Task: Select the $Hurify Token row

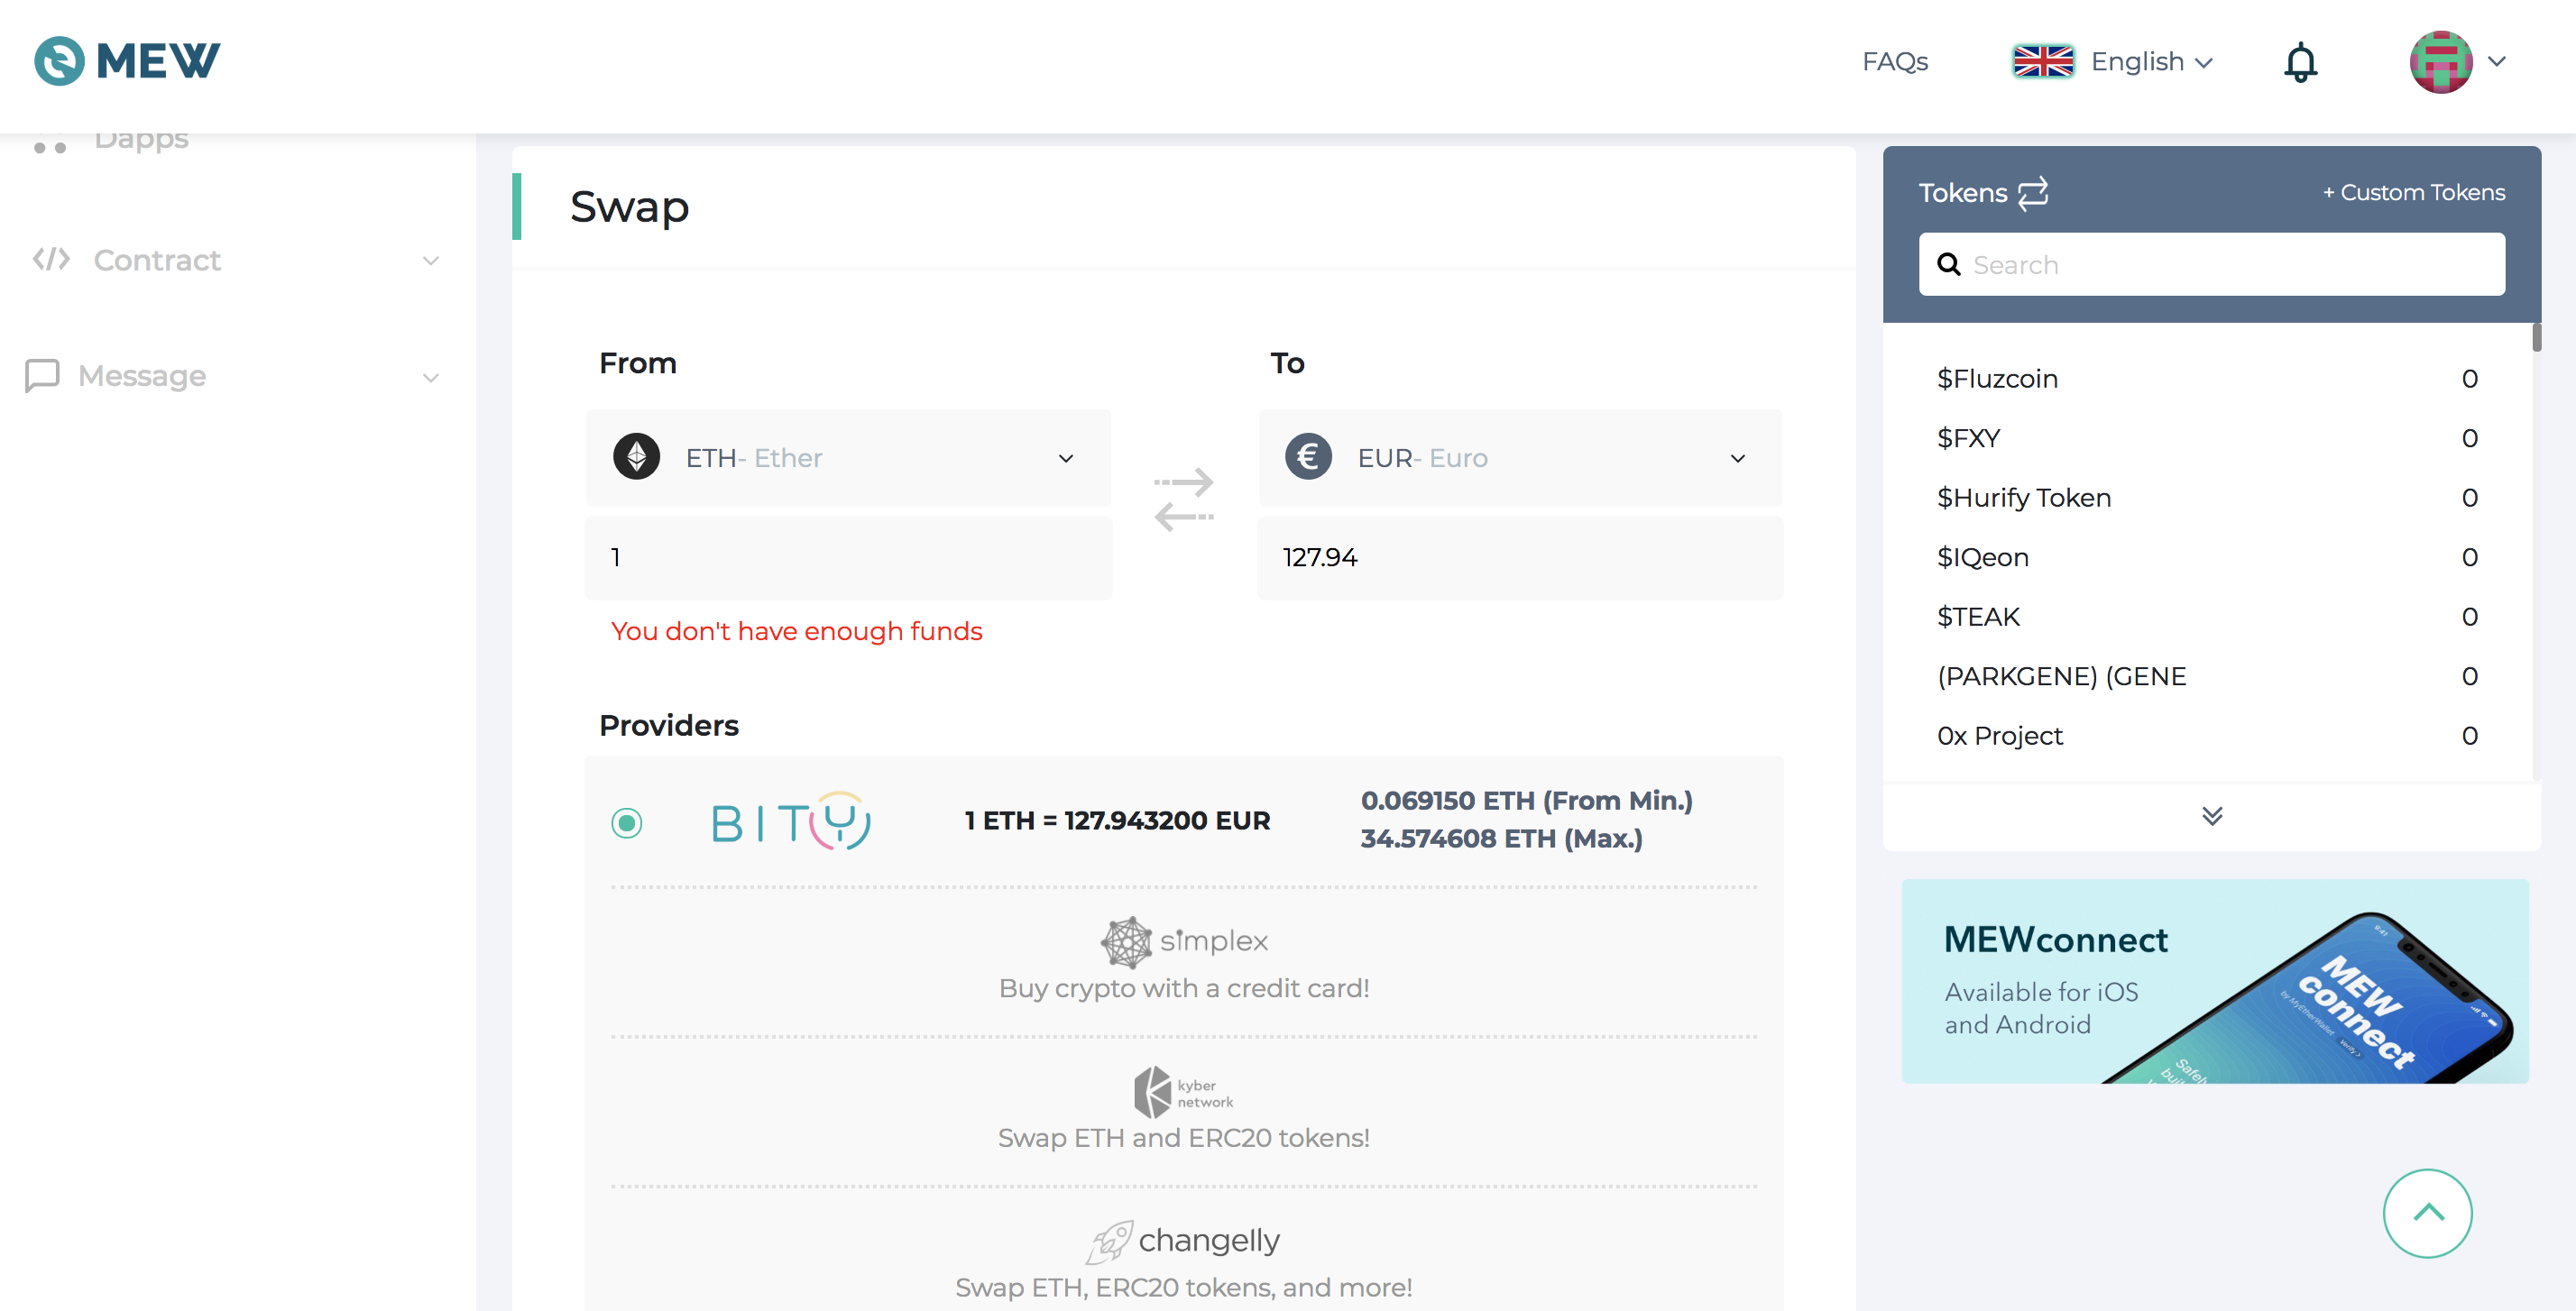Action: click(x=2207, y=497)
